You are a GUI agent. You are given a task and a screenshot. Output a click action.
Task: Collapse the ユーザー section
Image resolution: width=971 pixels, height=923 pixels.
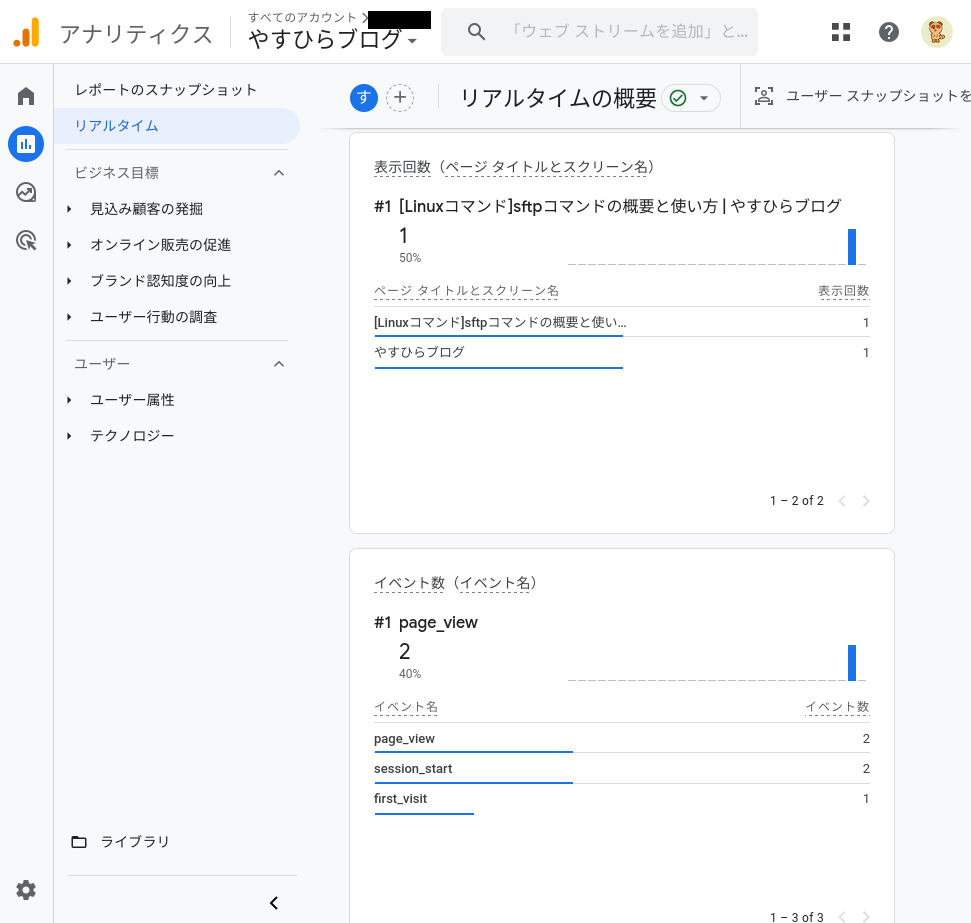[x=279, y=364]
